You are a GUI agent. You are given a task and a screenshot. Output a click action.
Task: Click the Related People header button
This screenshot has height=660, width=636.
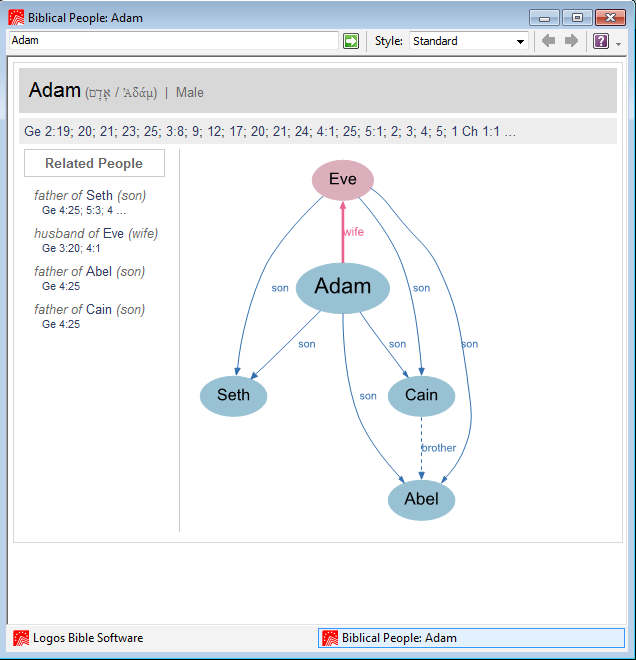94,163
